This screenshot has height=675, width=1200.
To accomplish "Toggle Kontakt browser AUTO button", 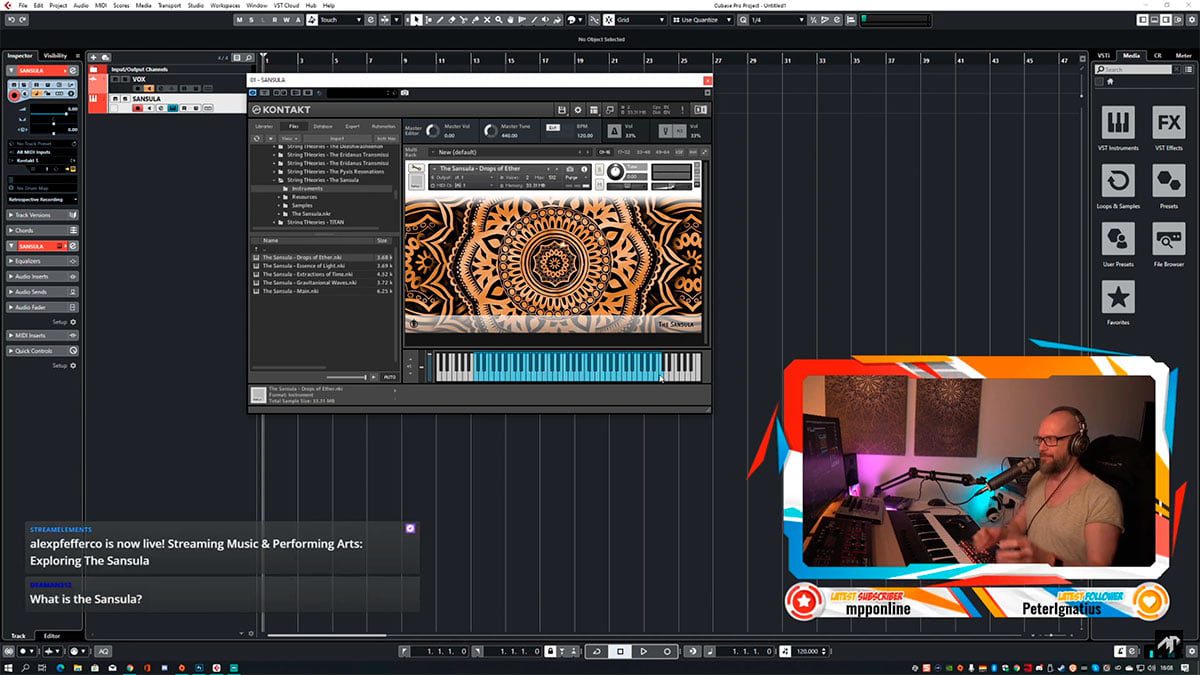I will 389,377.
